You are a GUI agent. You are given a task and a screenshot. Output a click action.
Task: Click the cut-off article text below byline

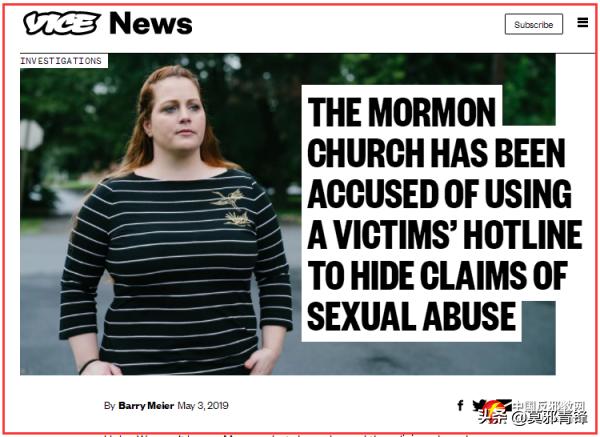(286, 435)
